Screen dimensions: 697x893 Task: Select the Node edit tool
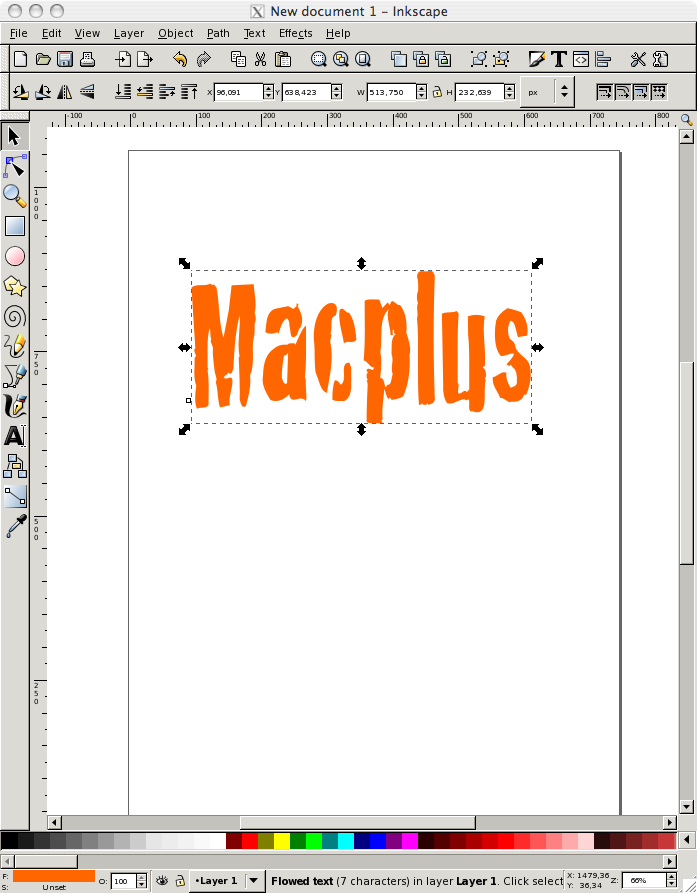[14, 166]
